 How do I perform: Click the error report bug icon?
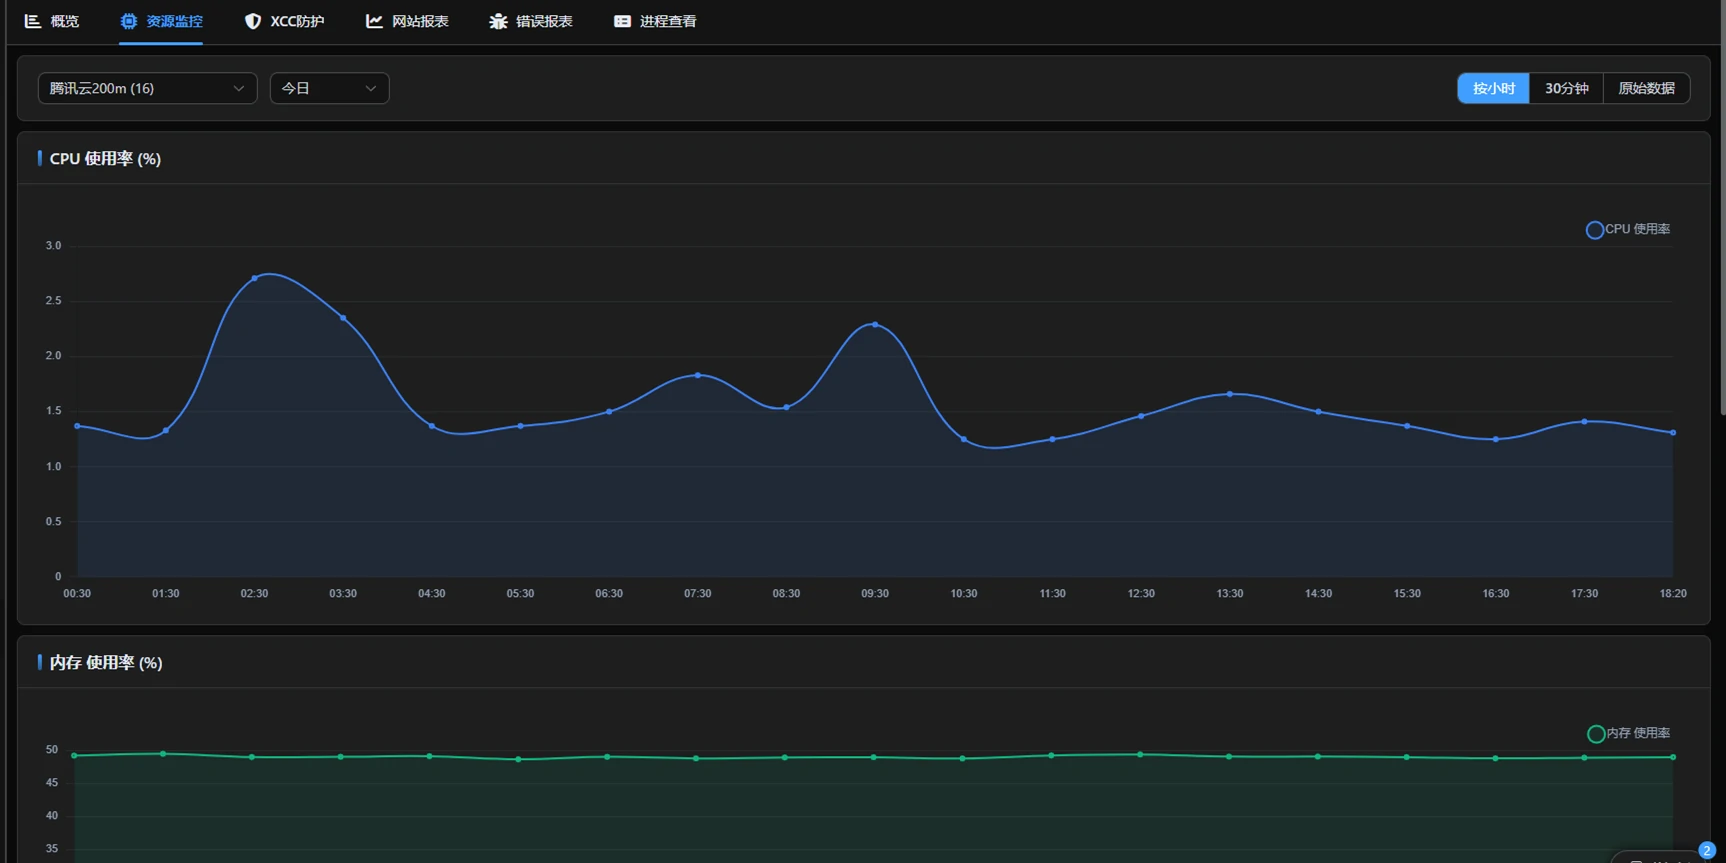[498, 21]
